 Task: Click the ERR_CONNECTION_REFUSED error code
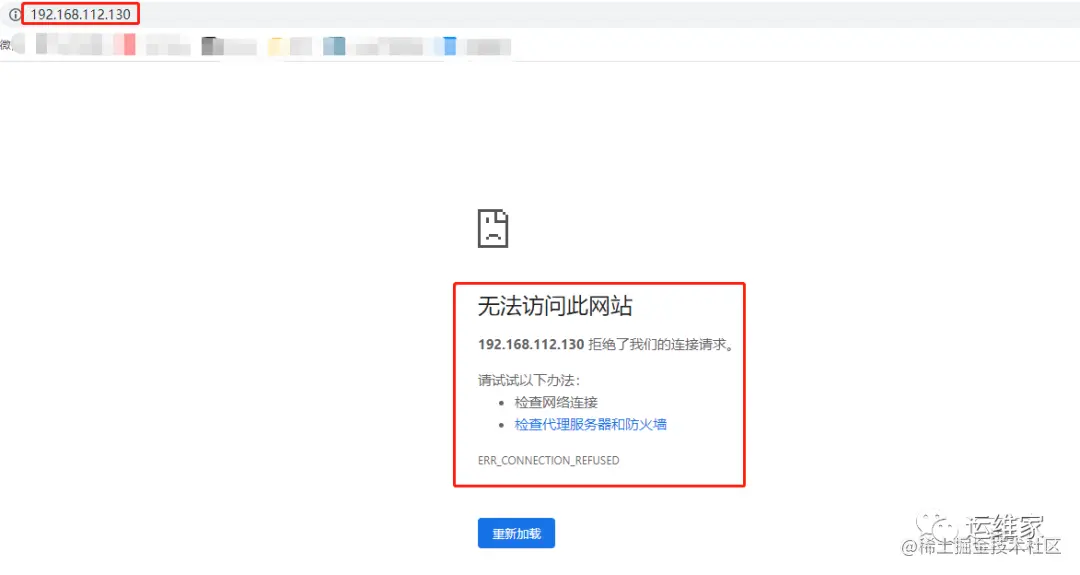[548, 460]
